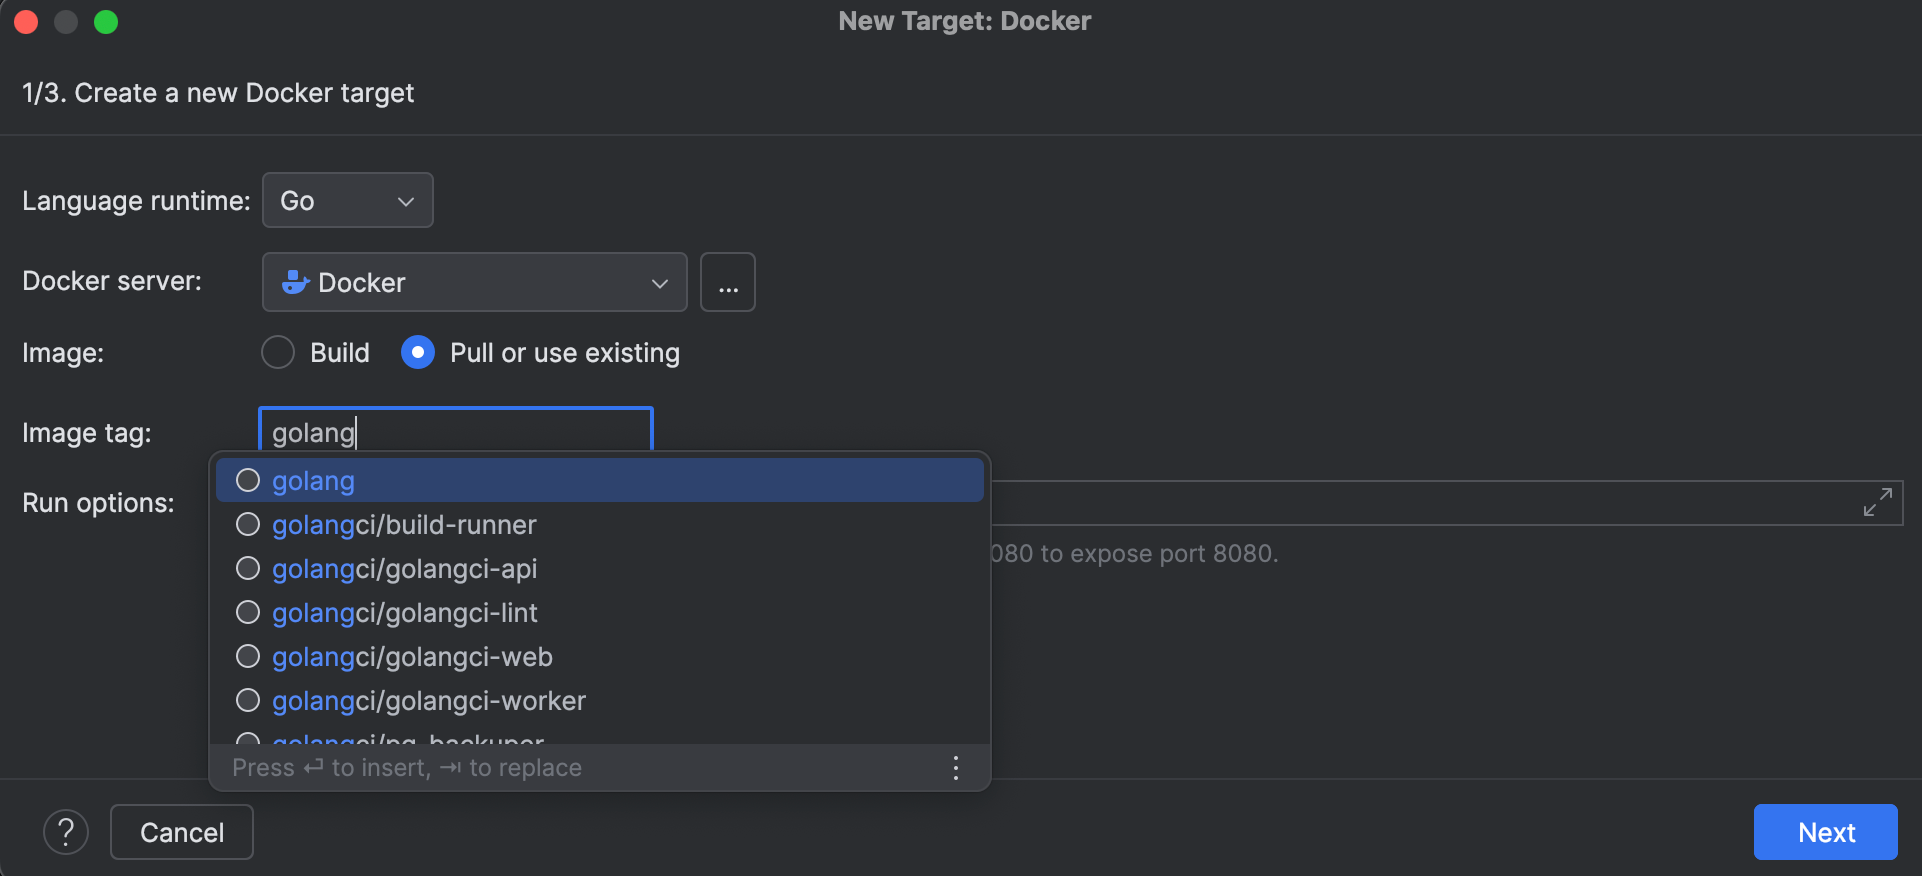The width and height of the screenshot is (1922, 876).
Task: Select the Pull or use existing option
Action: [418, 353]
